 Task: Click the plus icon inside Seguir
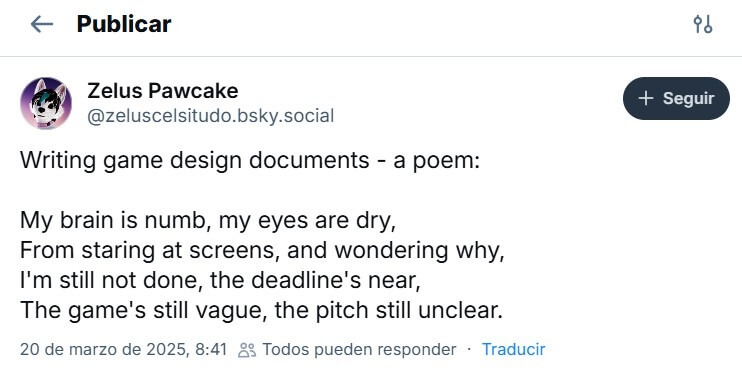[645, 98]
